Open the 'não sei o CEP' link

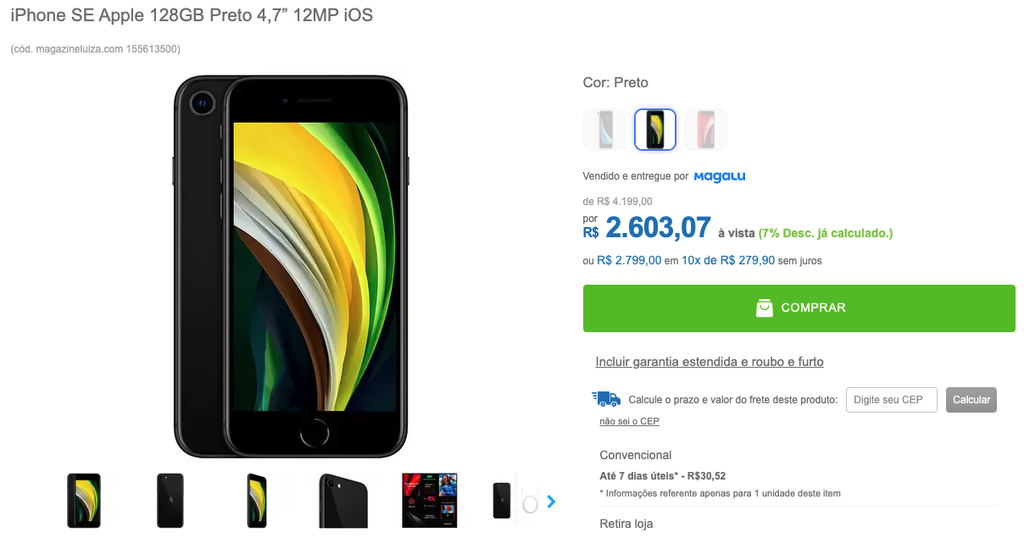point(629,421)
